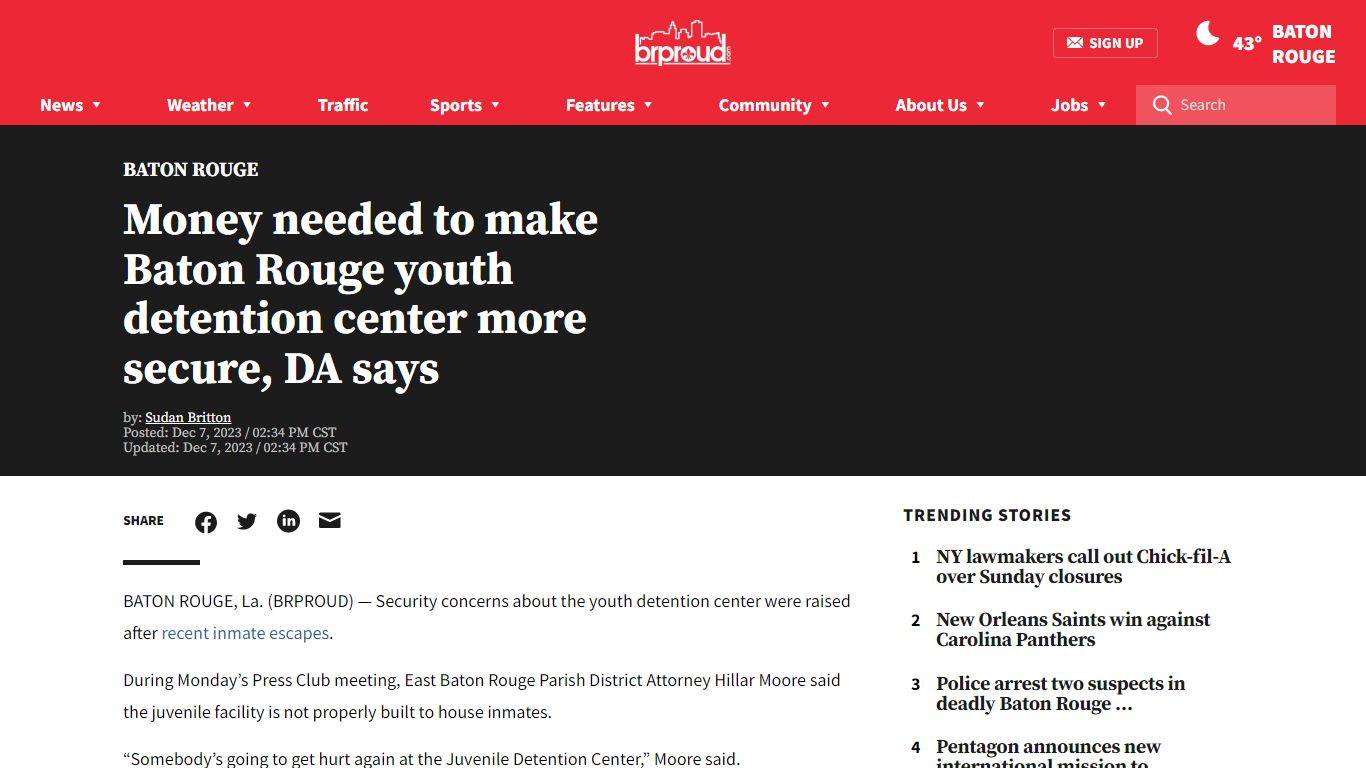Click the Updated Dec 7, 2023 timestamp
The image size is (1366, 768).
click(235, 448)
